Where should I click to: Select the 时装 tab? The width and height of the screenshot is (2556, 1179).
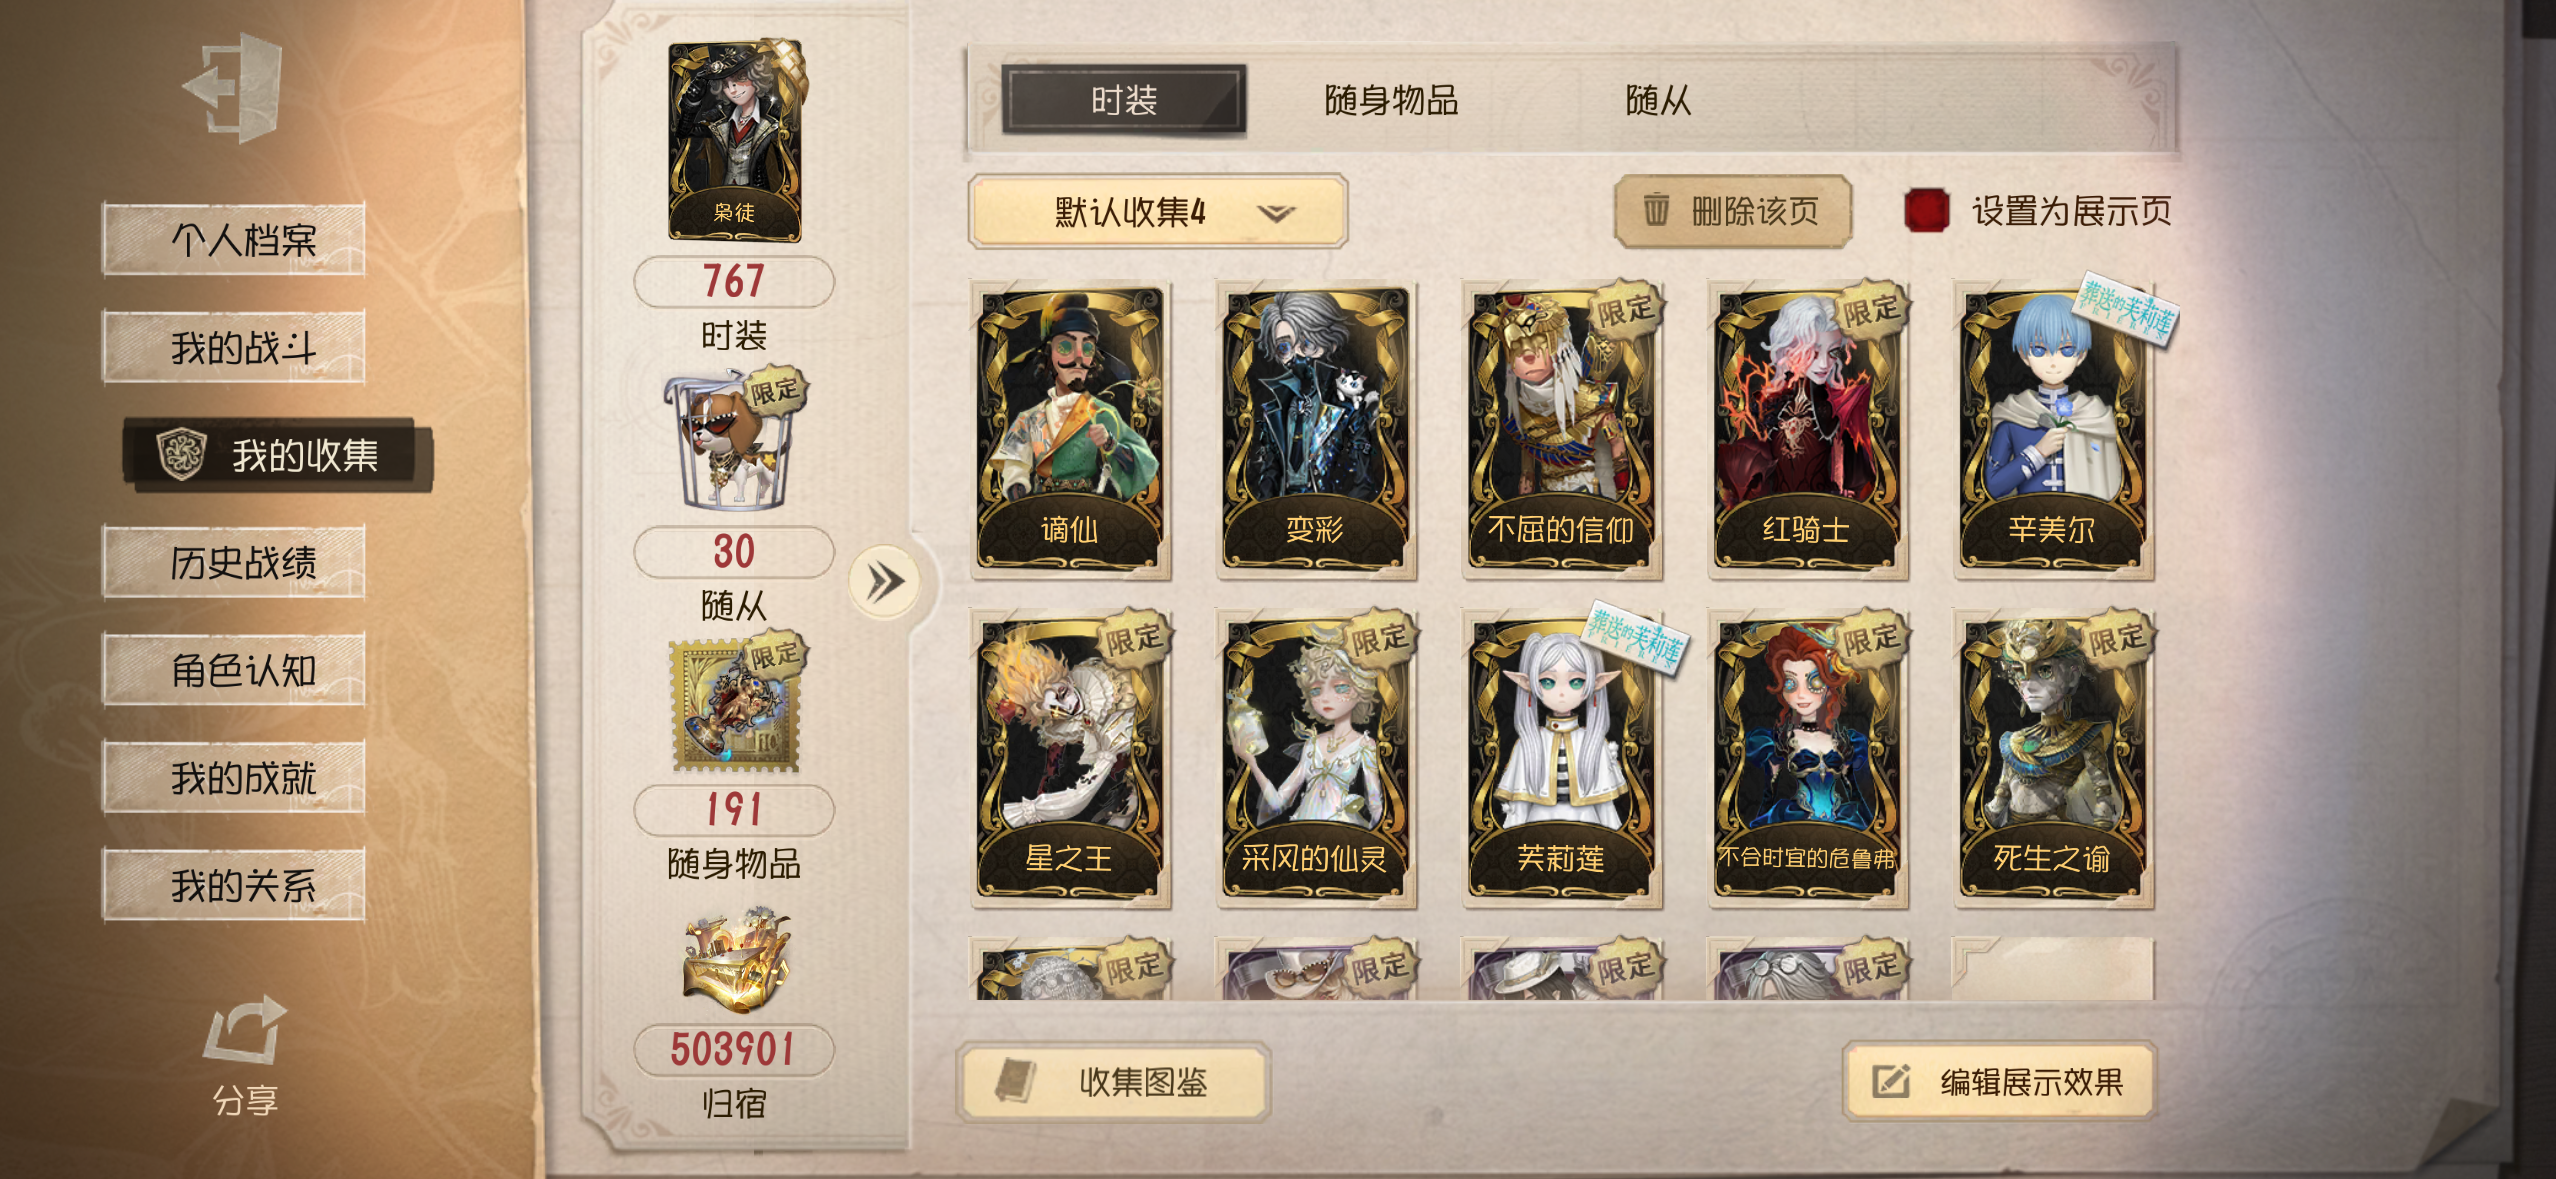[1123, 100]
